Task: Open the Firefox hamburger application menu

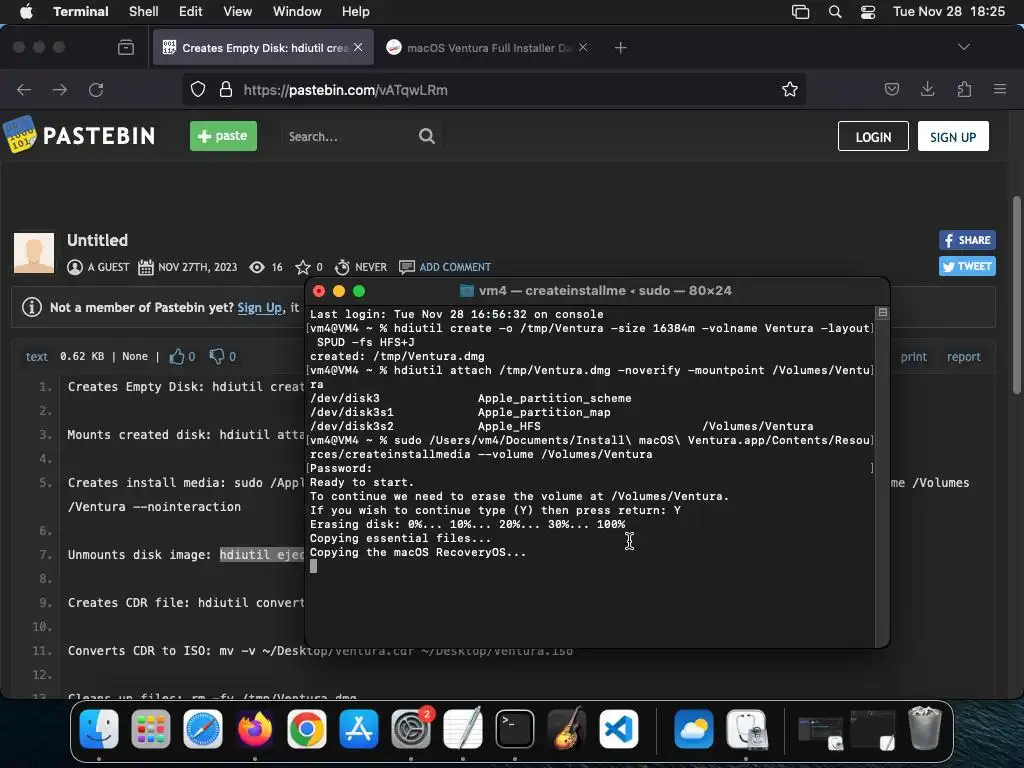Action: [x=1000, y=89]
